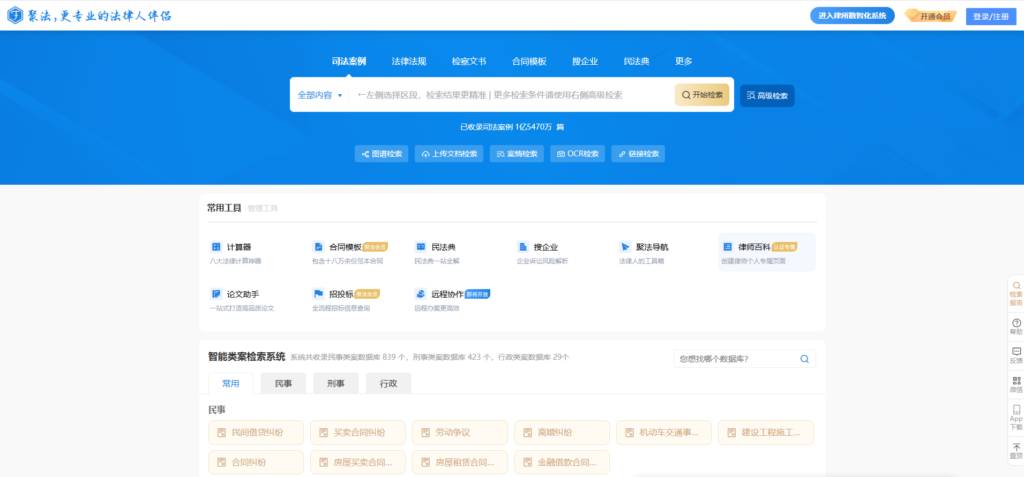
Task: Switch to the 常用 database tab
Action: coord(231,384)
